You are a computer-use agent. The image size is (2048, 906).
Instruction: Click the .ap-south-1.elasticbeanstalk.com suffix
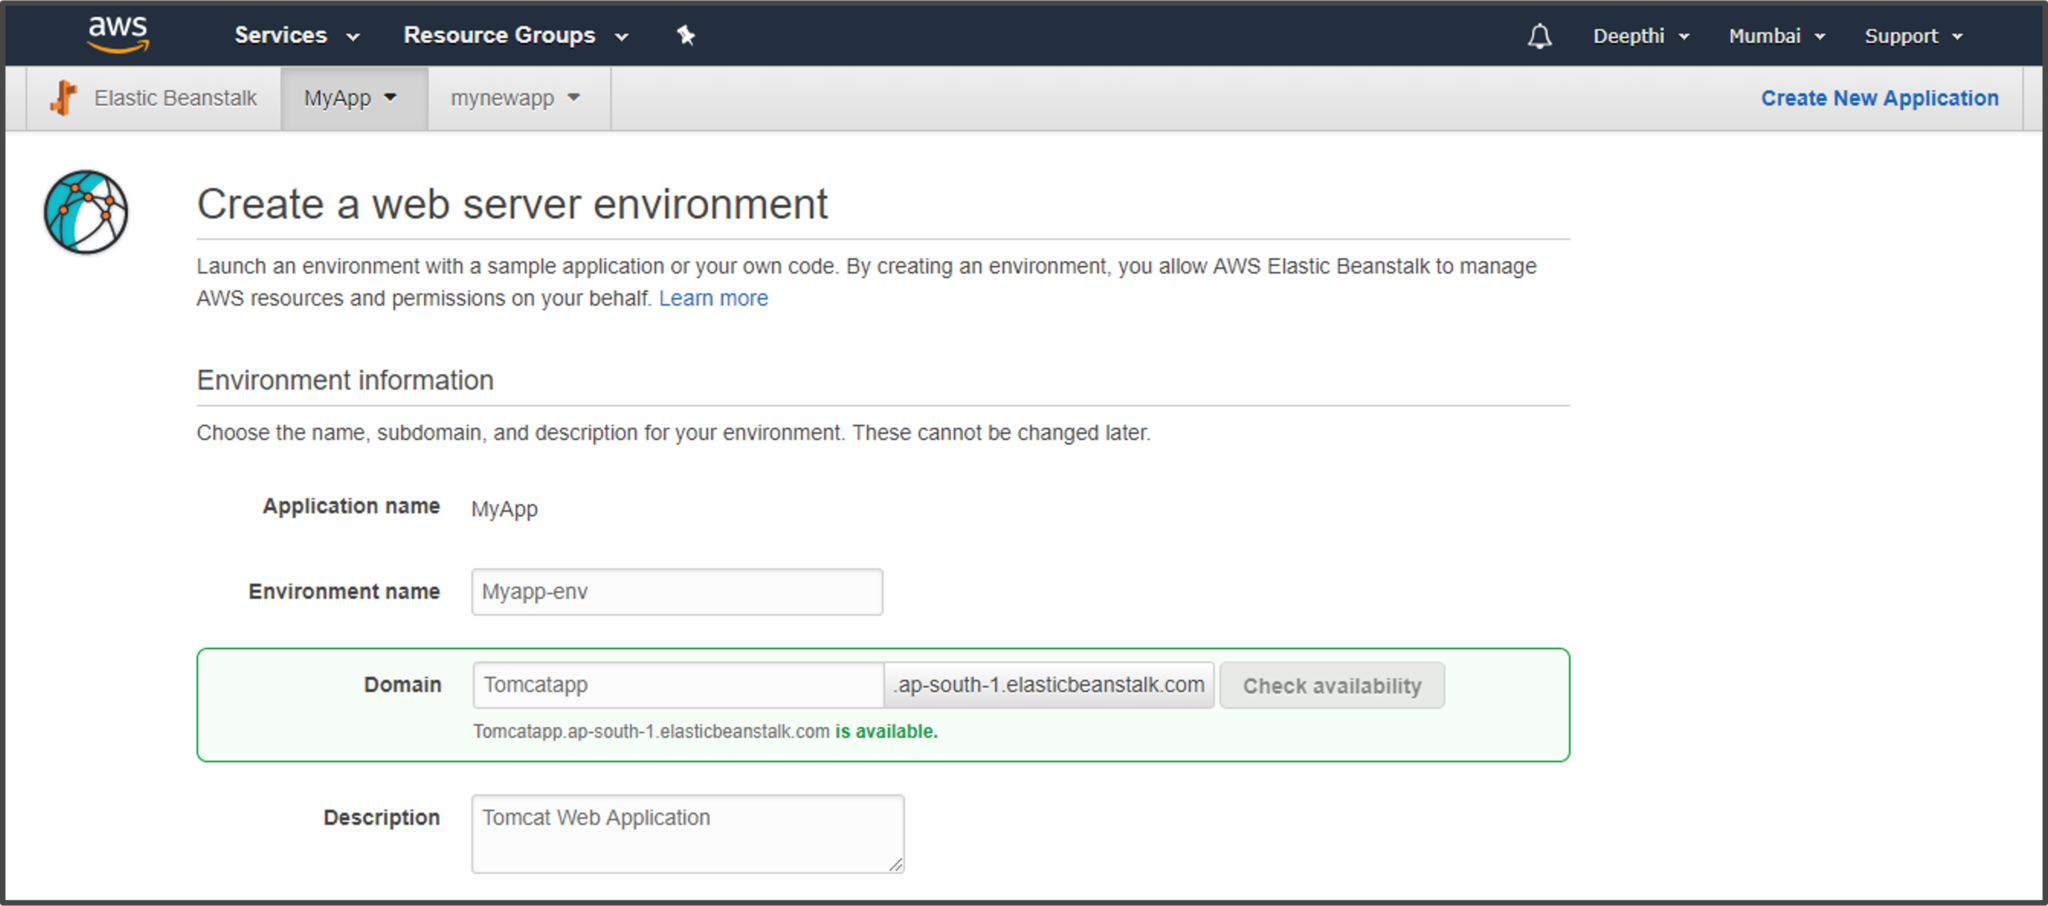point(1049,685)
